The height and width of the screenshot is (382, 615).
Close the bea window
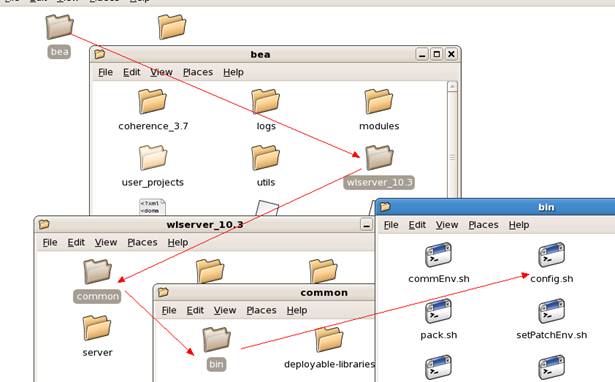(451, 54)
